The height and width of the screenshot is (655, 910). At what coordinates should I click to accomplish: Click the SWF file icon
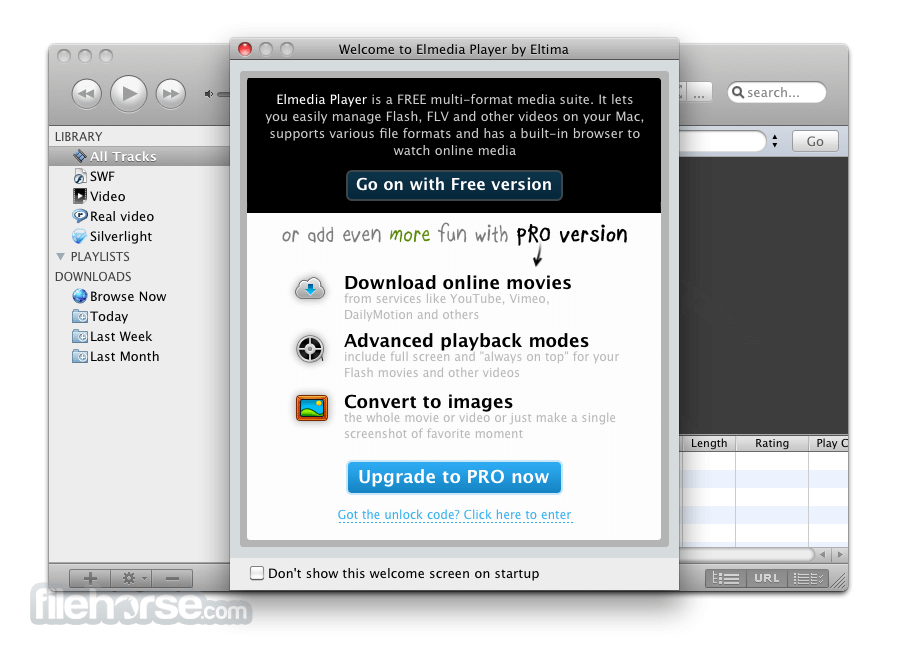(80, 176)
